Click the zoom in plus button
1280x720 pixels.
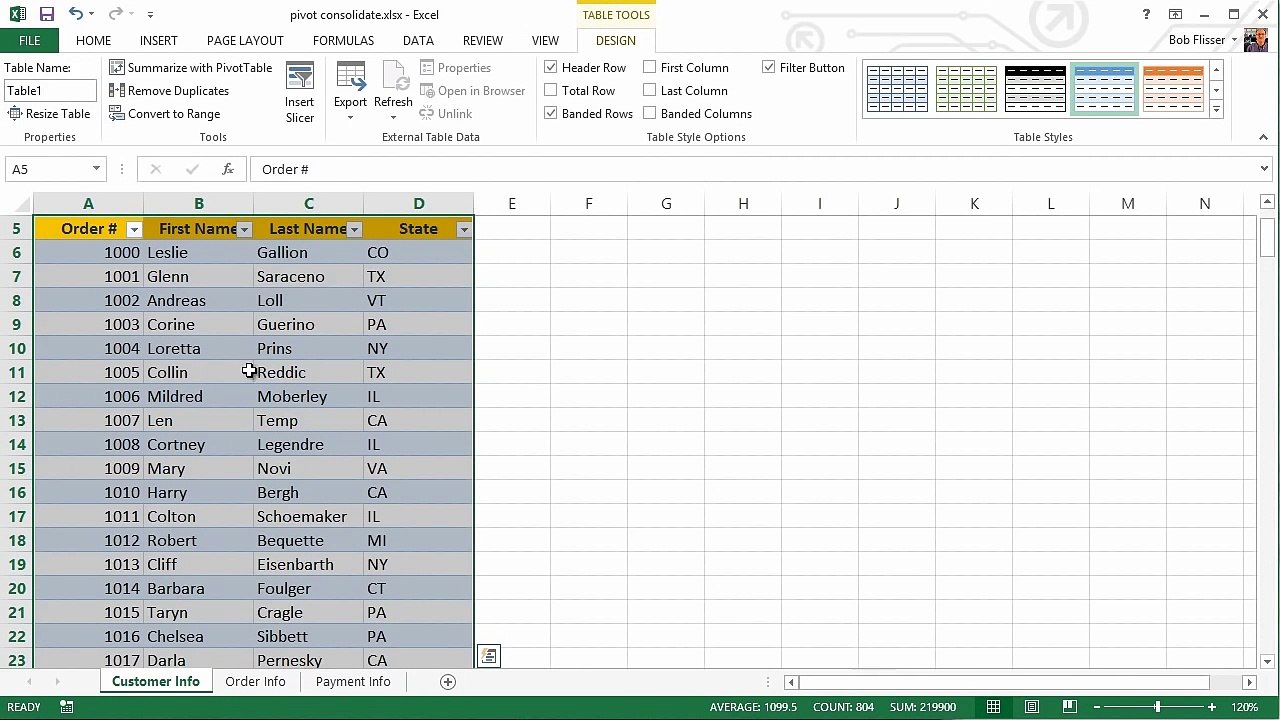click(1211, 707)
